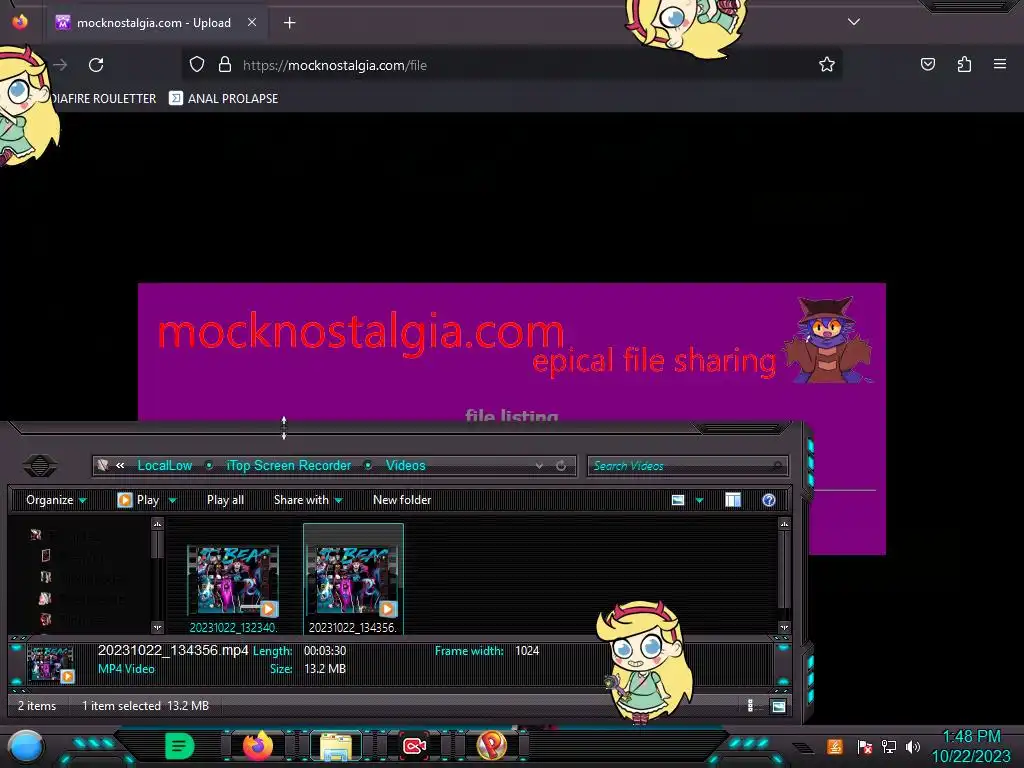
Task: Bookmark this page with the star icon
Action: 827,64
